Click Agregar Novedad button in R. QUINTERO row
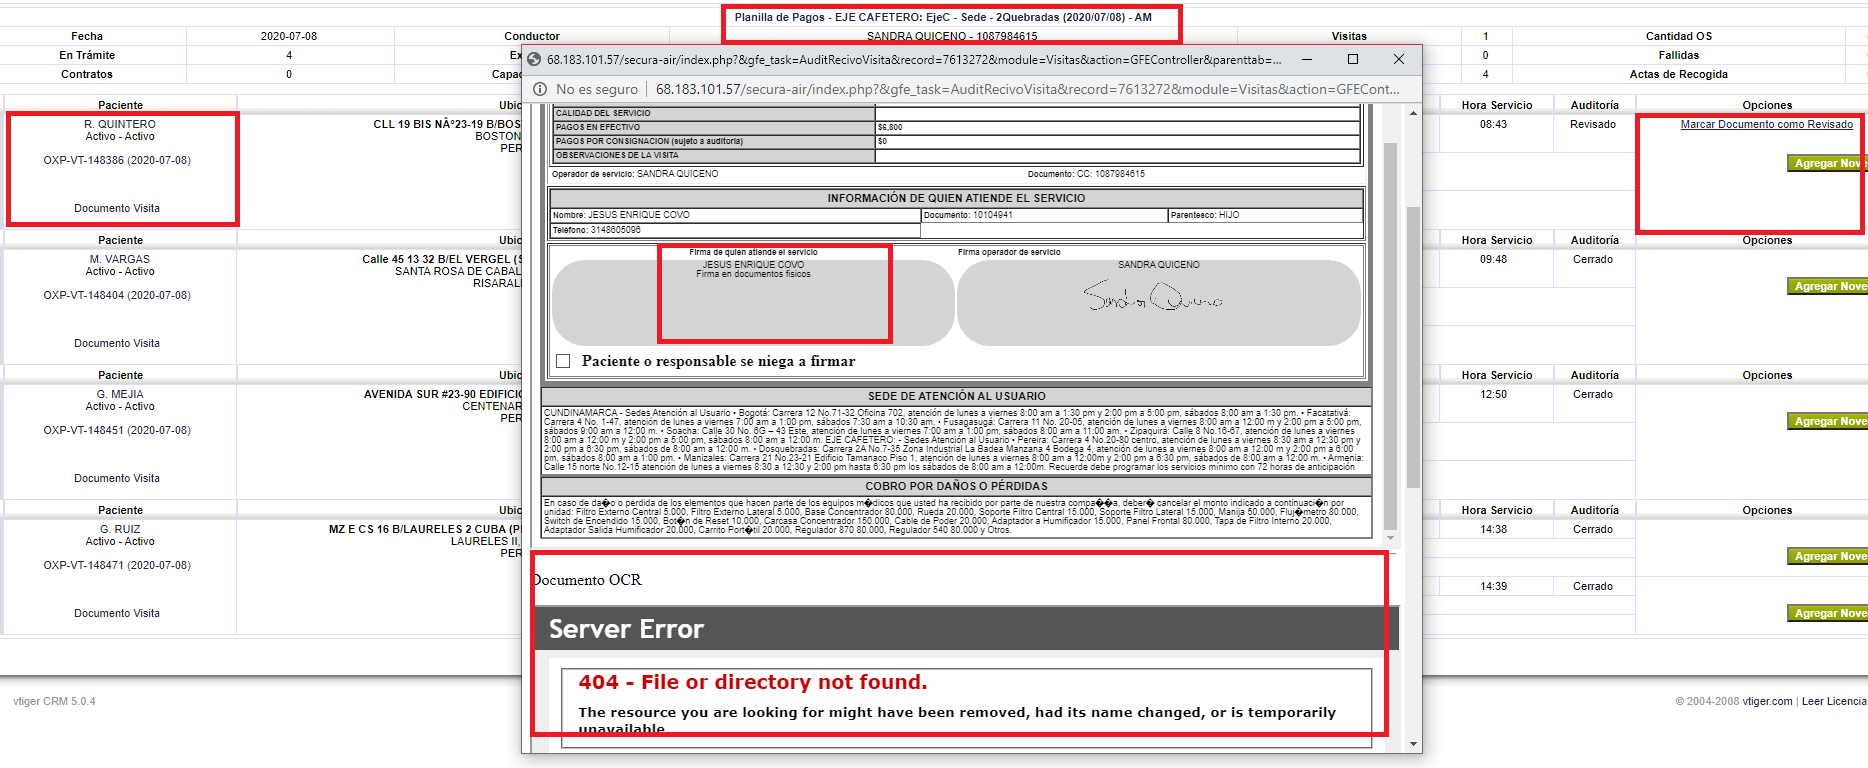 (x=1827, y=163)
